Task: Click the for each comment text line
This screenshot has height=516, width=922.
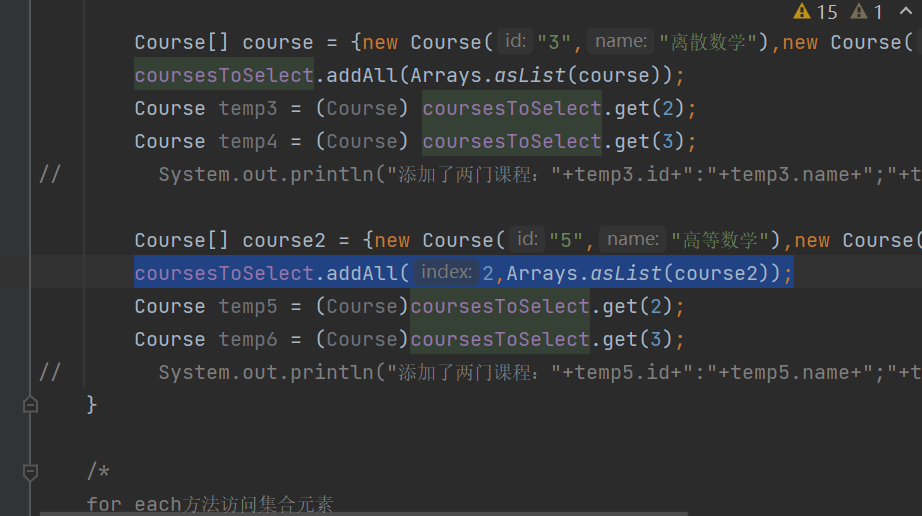Action: point(210,504)
